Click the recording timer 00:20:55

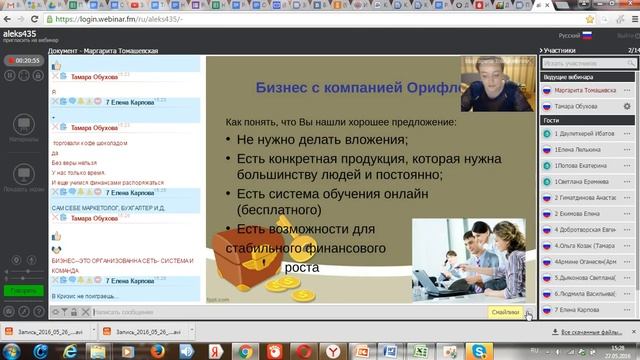tap(24, 61)
